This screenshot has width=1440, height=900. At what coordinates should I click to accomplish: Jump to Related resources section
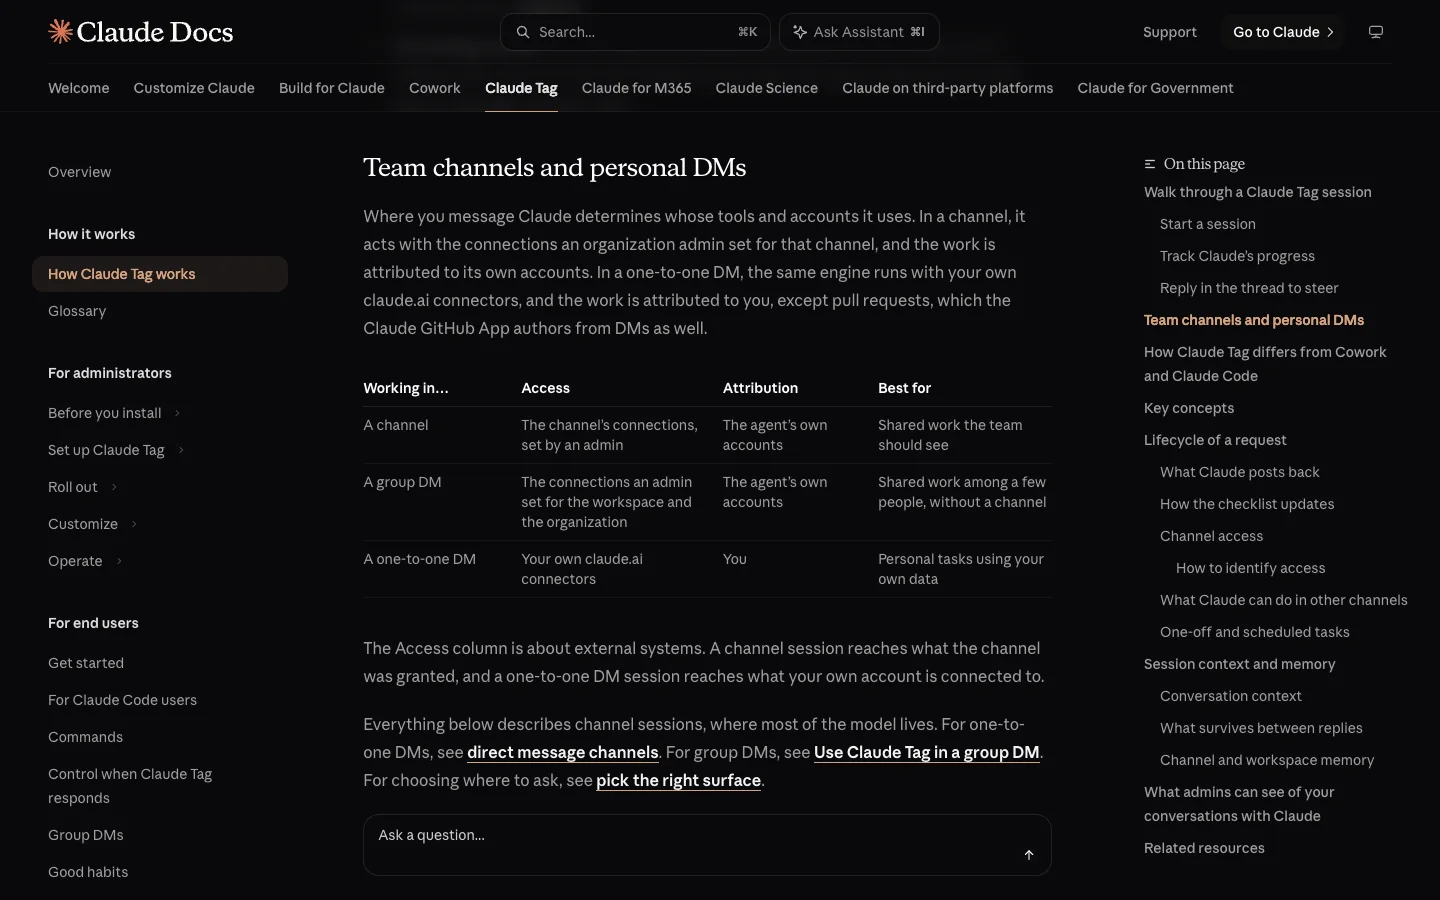(1204, 848)
